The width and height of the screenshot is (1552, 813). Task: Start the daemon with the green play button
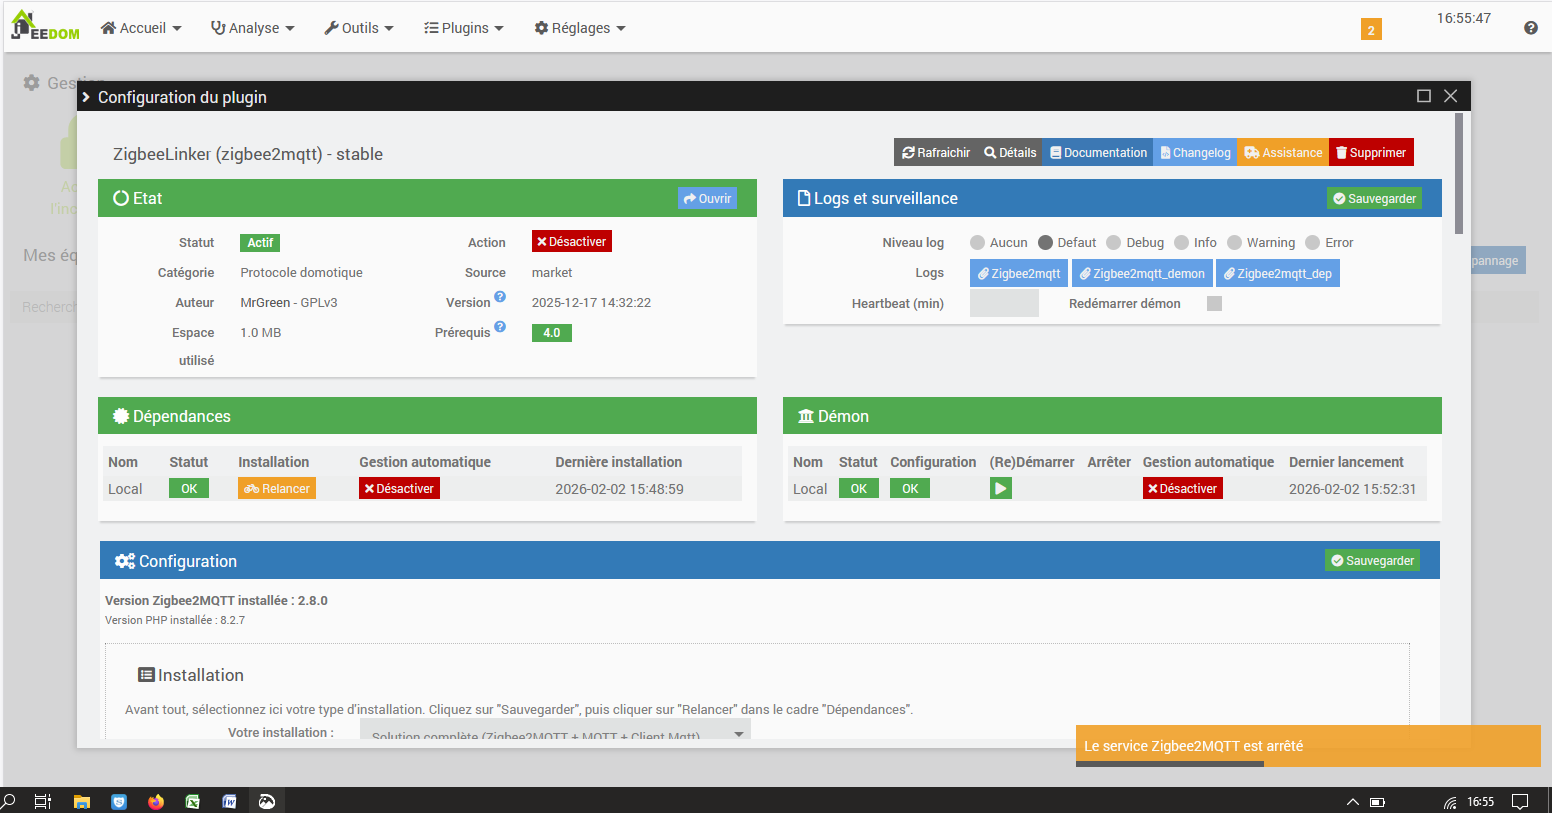1001,488
